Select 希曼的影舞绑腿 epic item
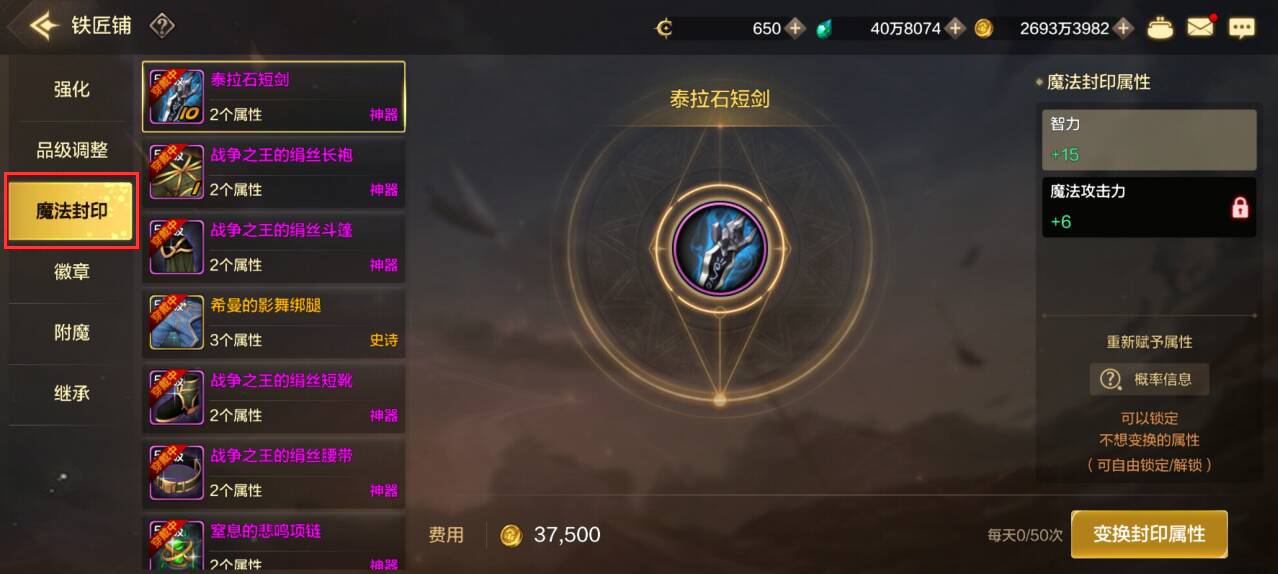 click(274, 322)
